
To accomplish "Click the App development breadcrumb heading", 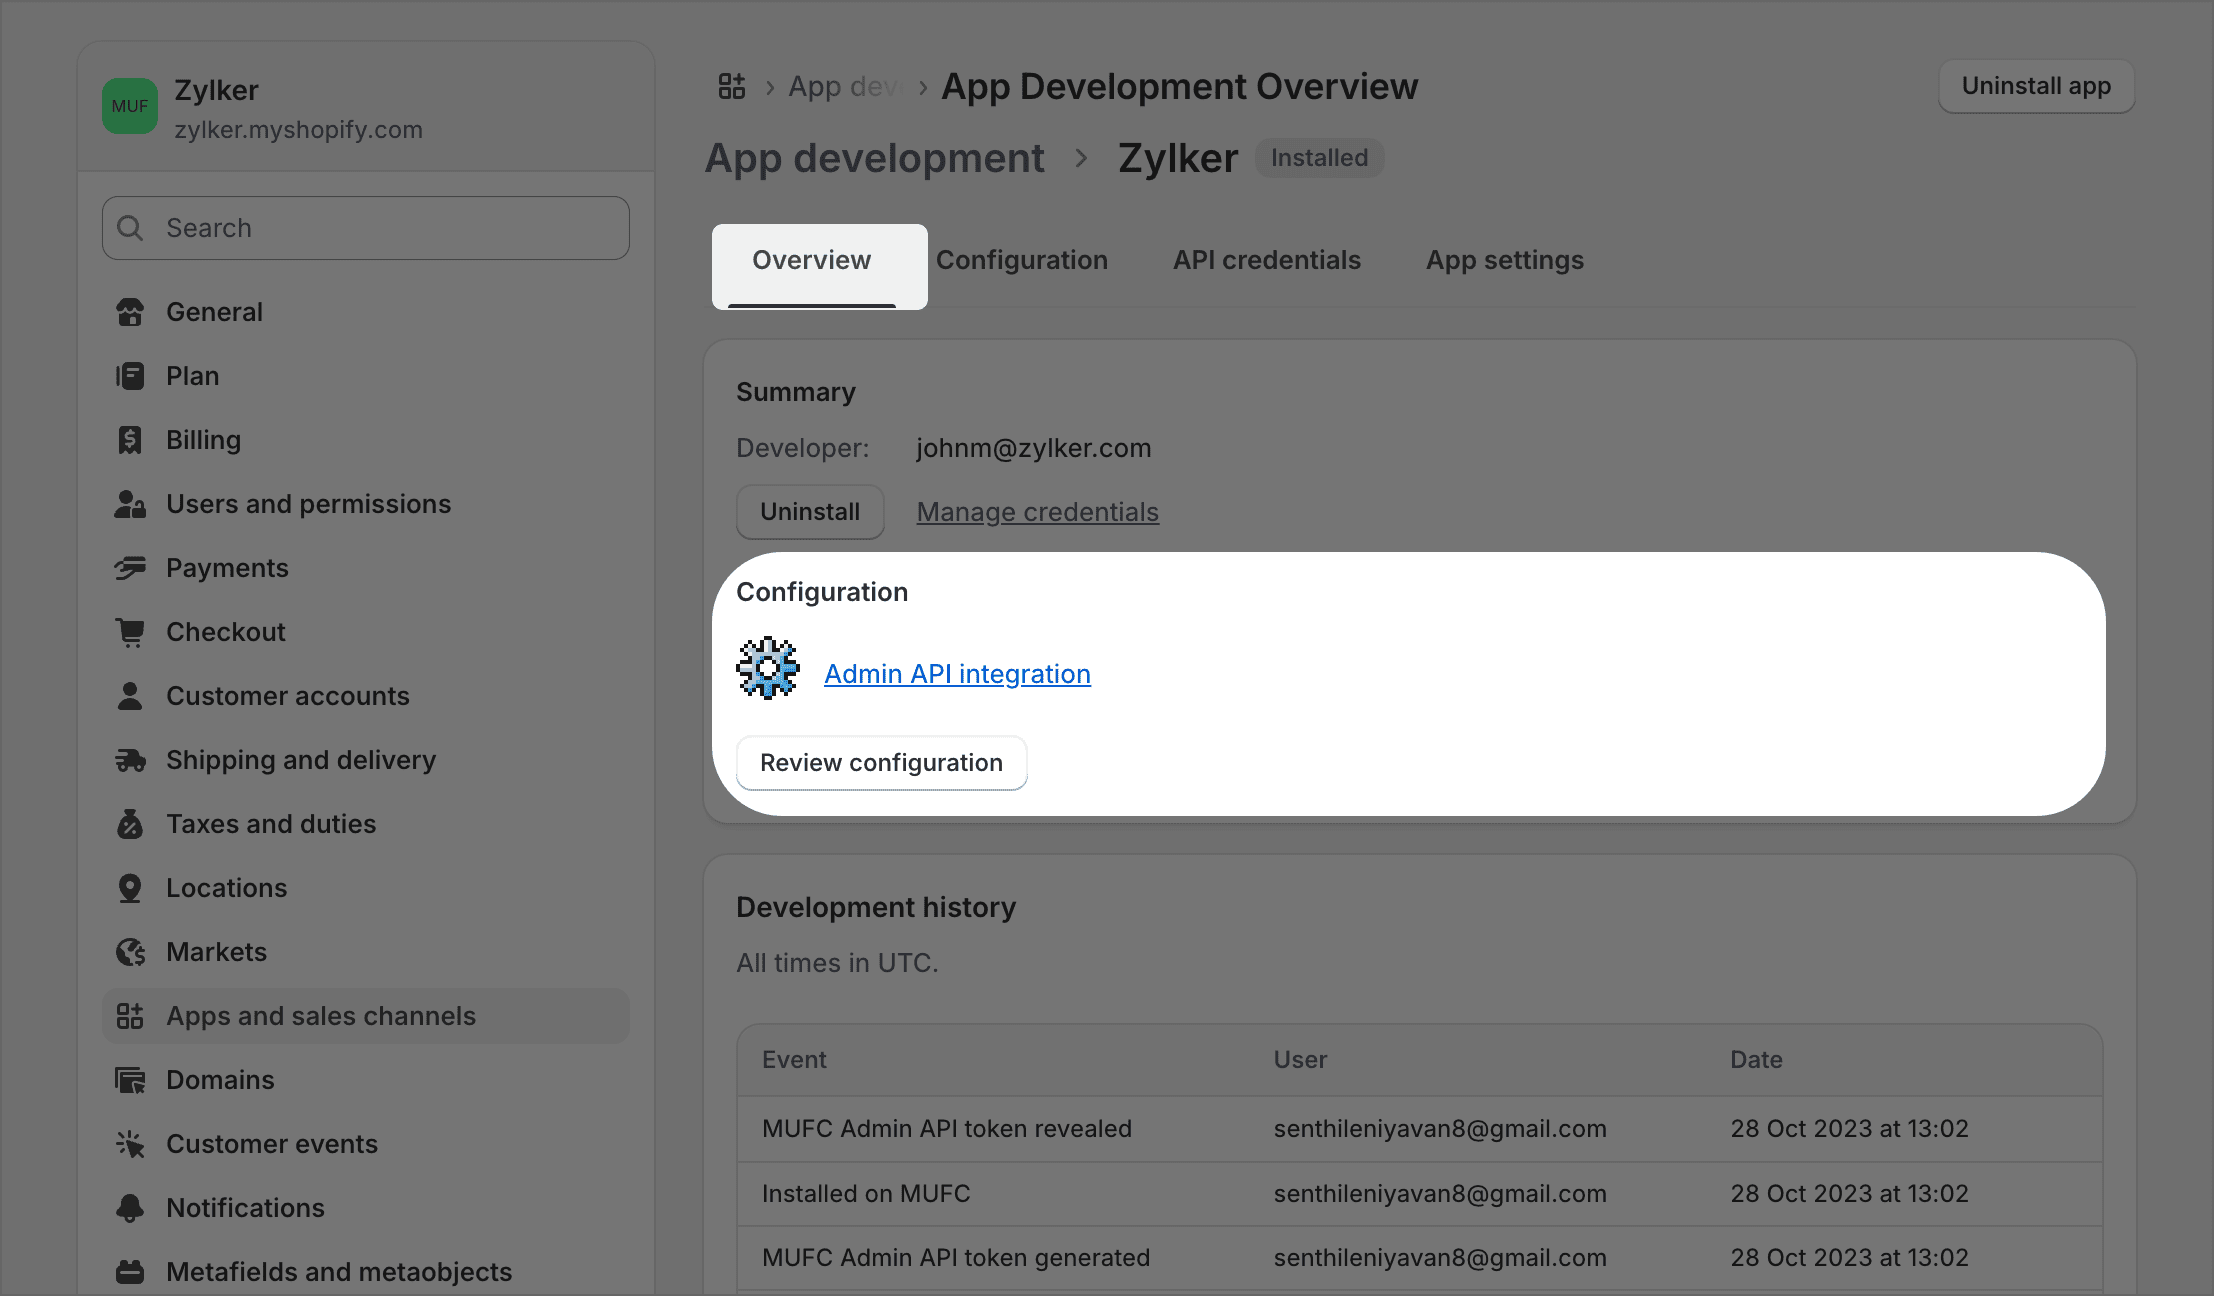I will 874,159.
